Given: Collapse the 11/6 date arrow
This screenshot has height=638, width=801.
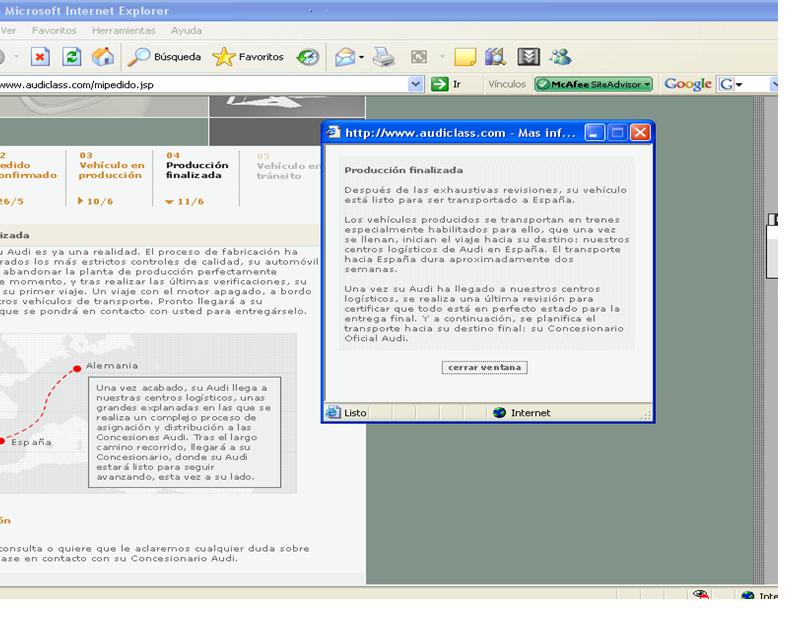Looking at the screenshot, I should [170, 202].
